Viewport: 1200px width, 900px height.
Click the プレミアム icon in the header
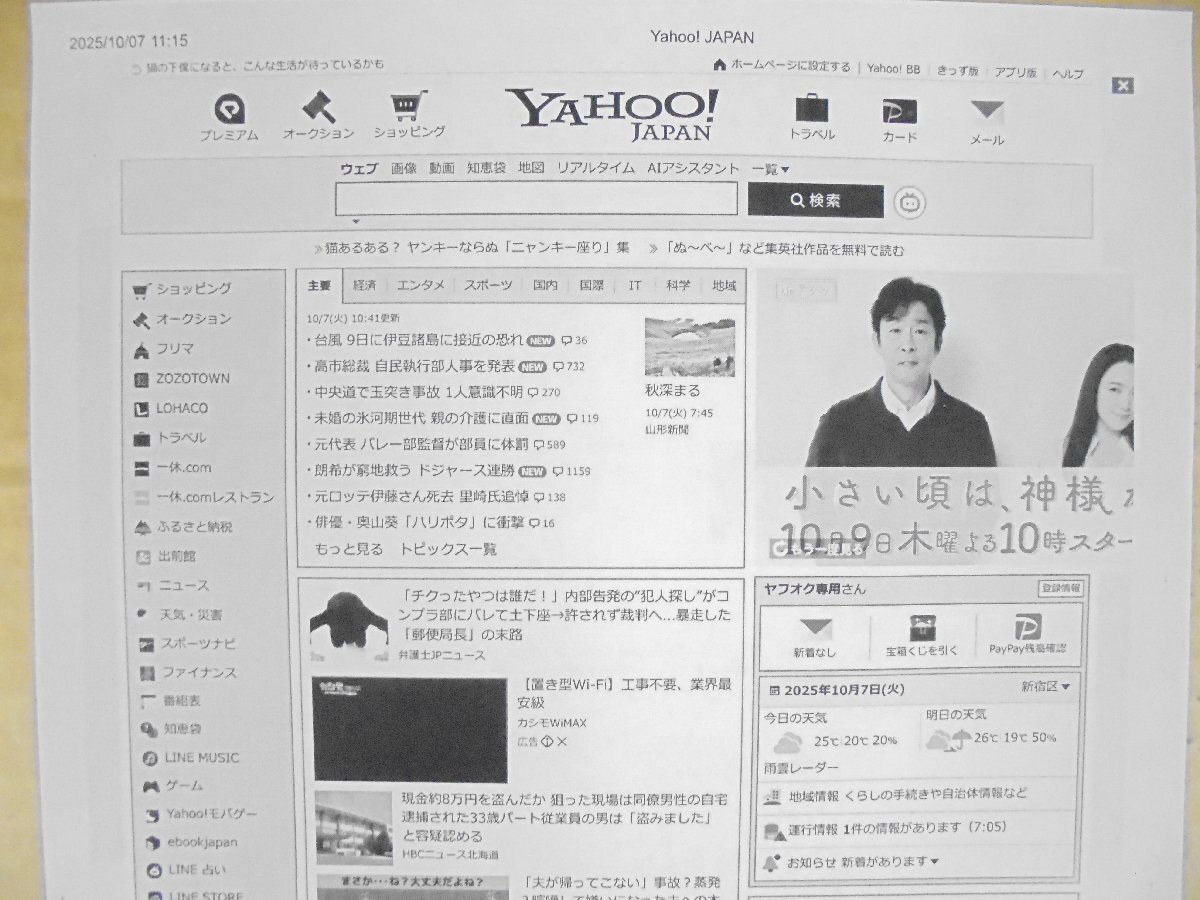click(231, 107)
